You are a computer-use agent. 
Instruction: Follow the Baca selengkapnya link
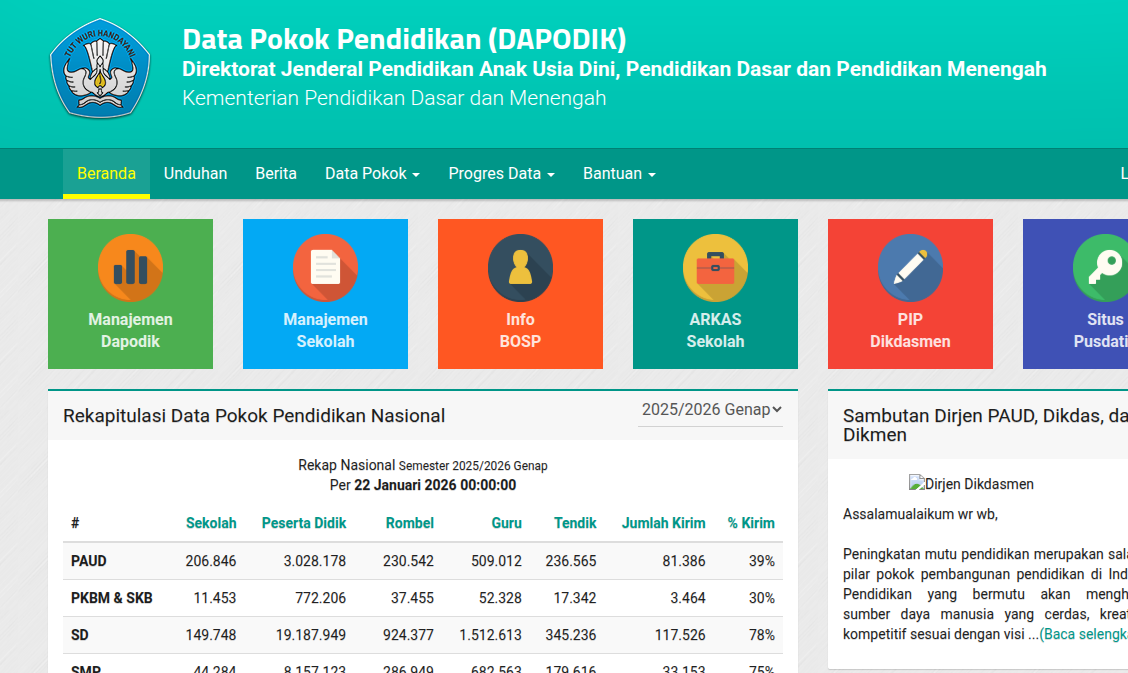point(1087,633)
